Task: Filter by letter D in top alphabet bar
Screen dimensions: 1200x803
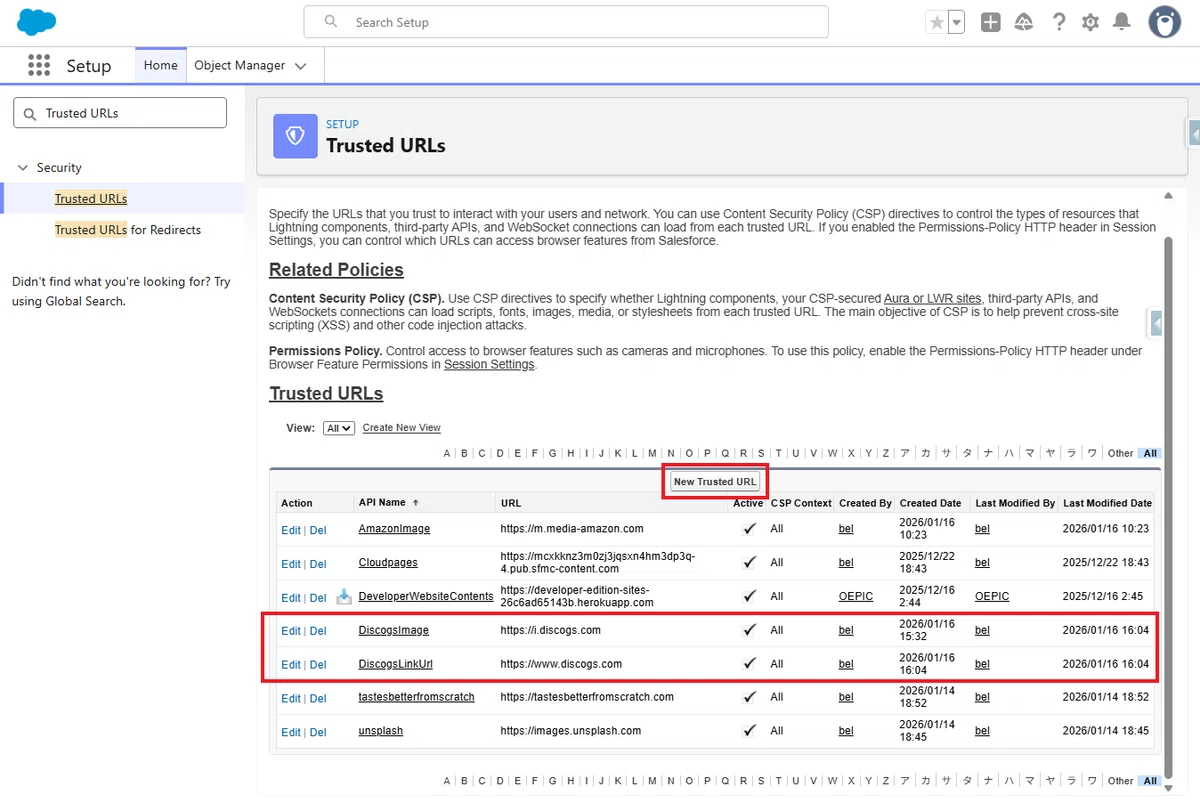Action: pyautogui.click(x=500, y=453)
